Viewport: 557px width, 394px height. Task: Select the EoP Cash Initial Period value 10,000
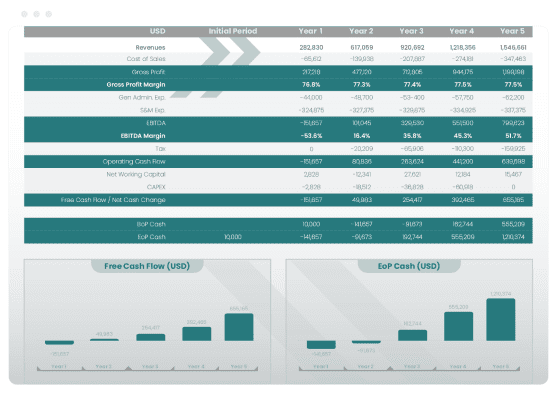[x=233, y=237]
